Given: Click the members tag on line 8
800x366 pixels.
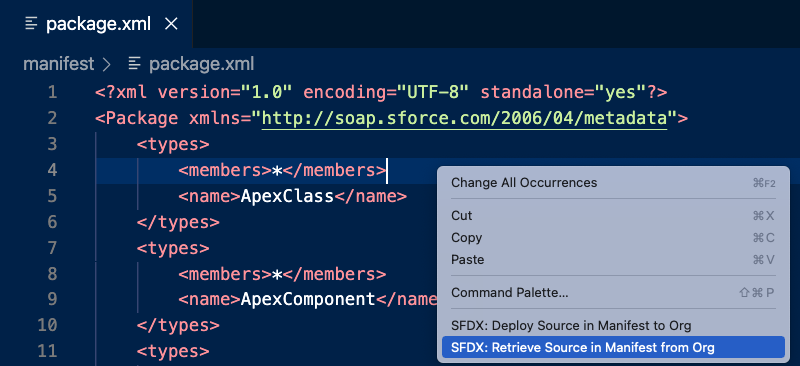Looking at the screenshot, I should pyautogui.click(x=282, y=274).
